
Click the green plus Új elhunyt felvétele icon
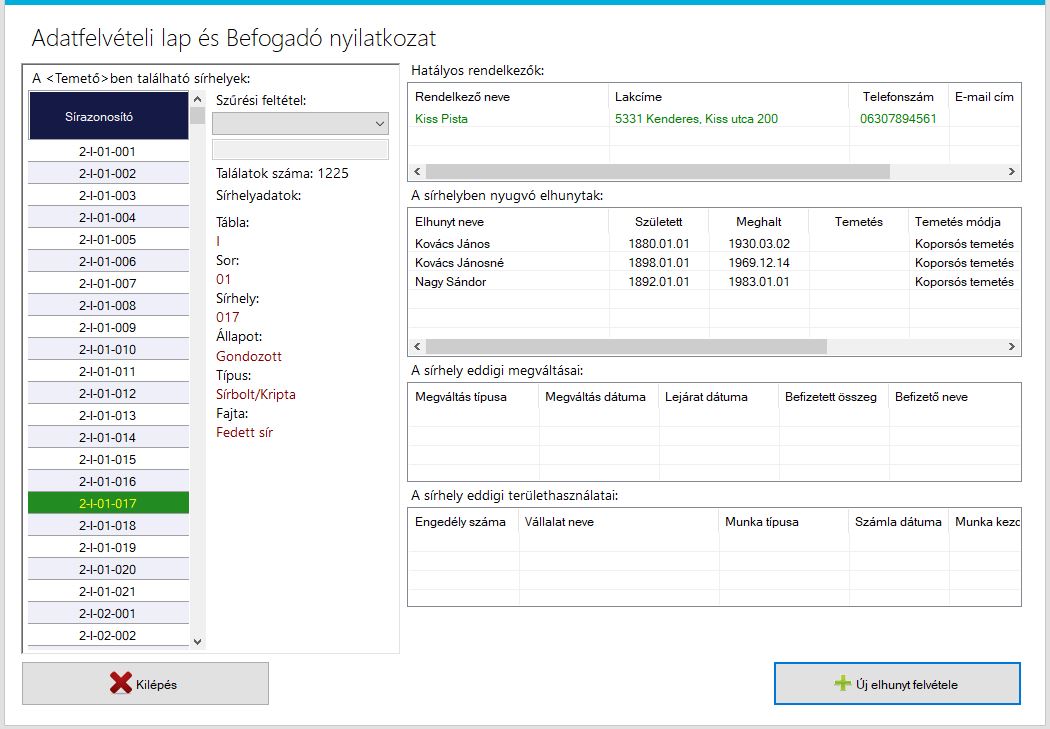843,684
